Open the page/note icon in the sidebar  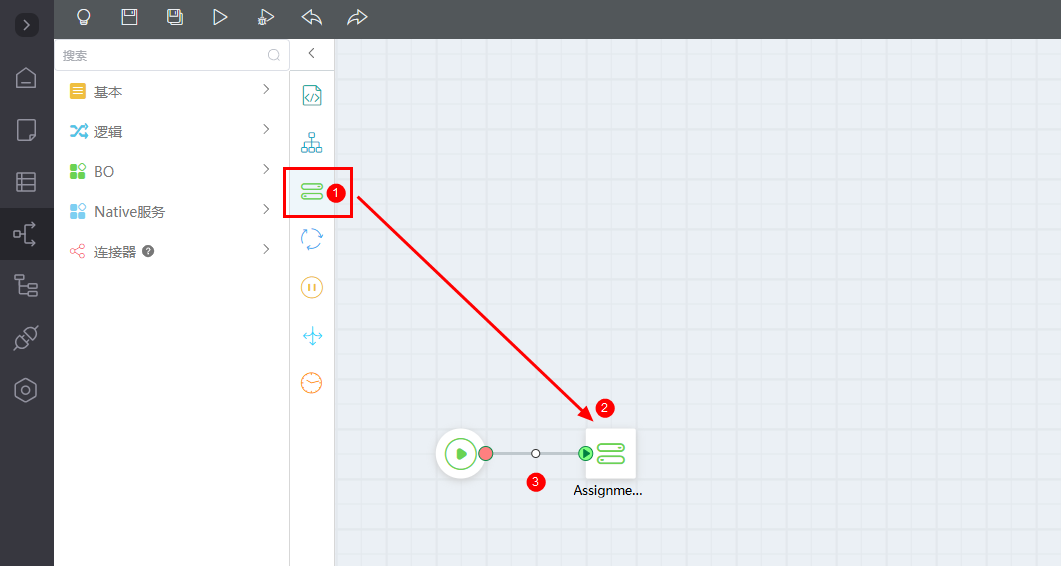click(x=26, y=130)
